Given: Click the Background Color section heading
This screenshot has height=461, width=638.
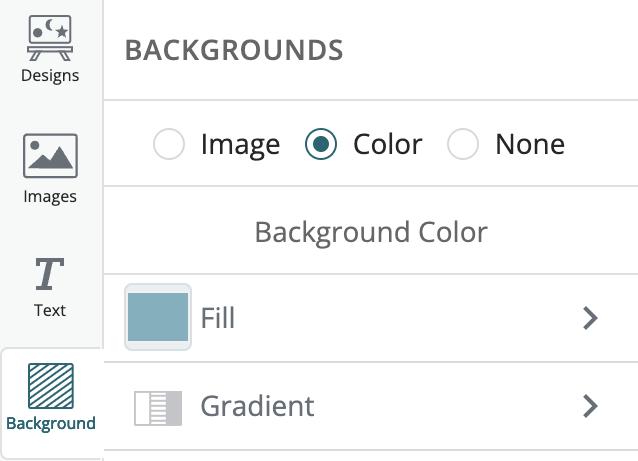Looking at the screenshot, I should (371, 232).
